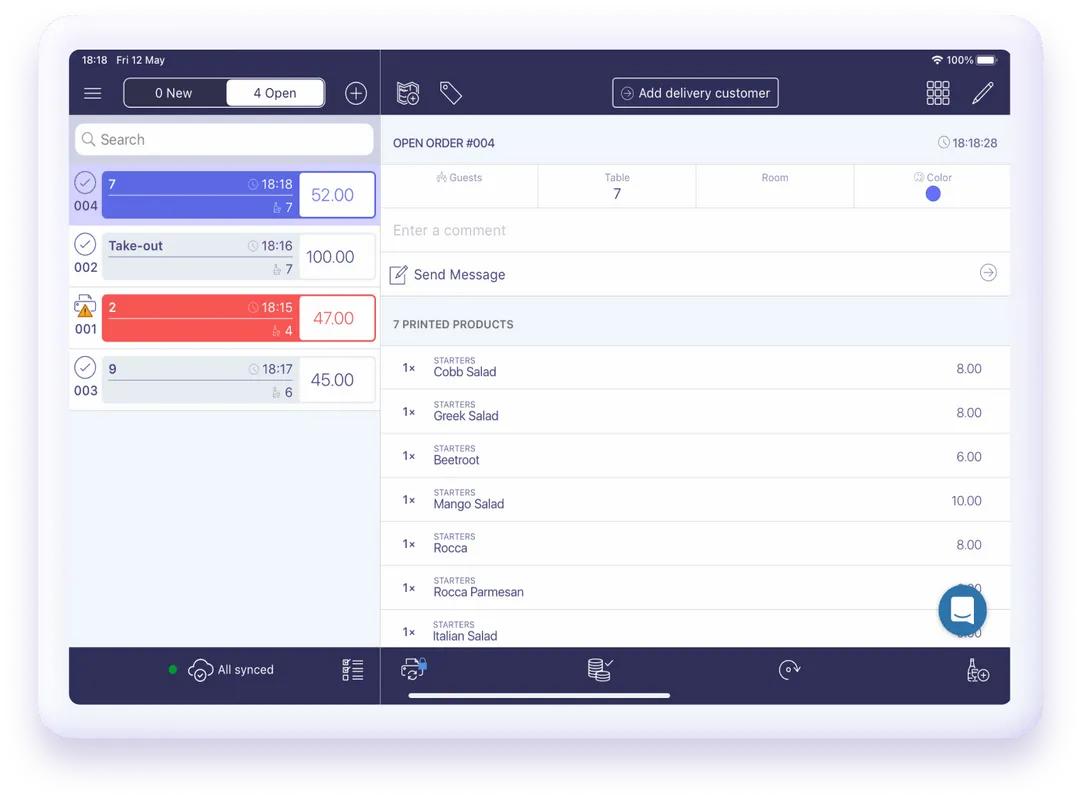Select the 4 Open tab
1080x798 pixels.
275,92
